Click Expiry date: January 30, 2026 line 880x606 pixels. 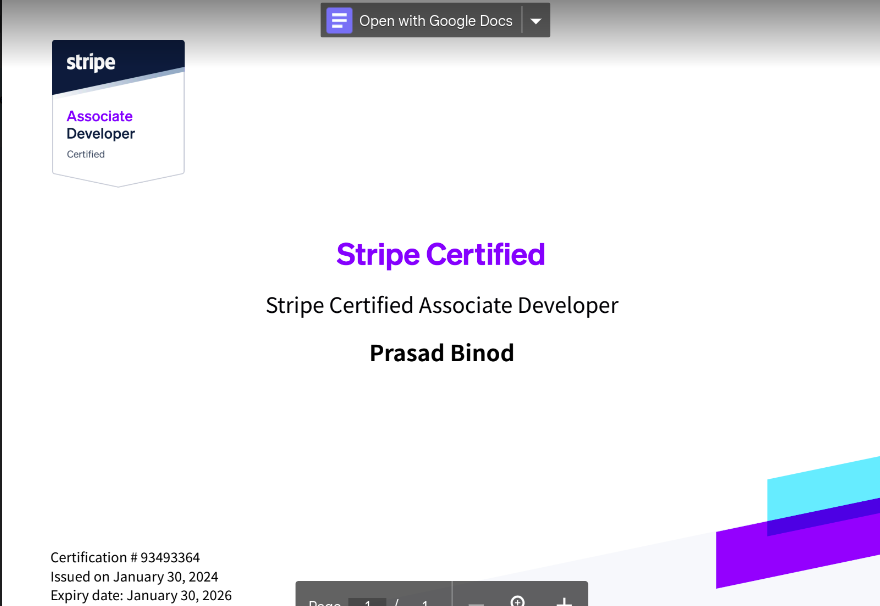[141, 595]
